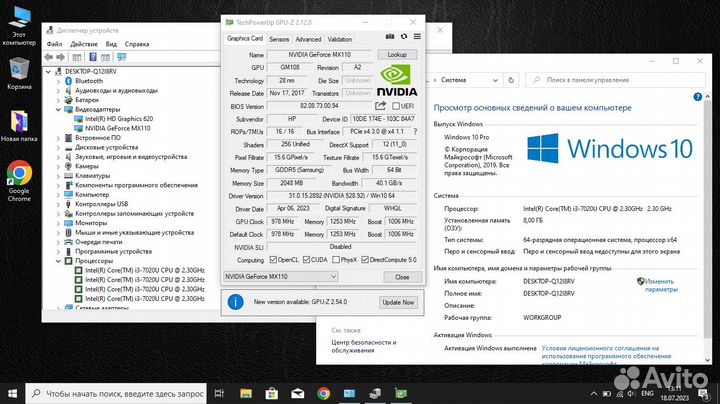Click the BIOS export share icon
Image resolution: width=720 pixels, height=404 pixels.
(x=380, y=106)
